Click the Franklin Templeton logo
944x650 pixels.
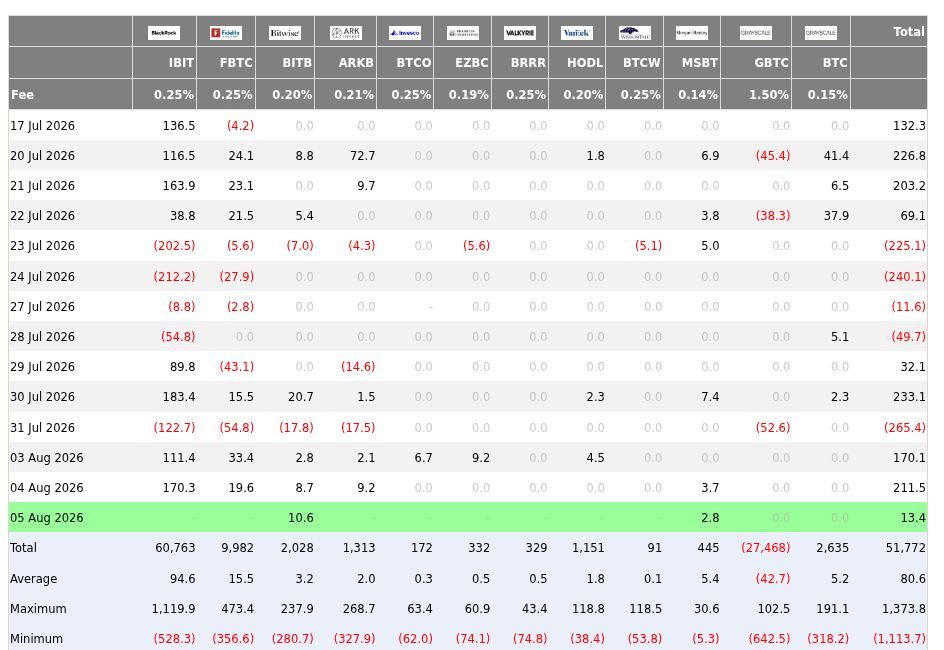pyautogui.click(x=463, y=33)
